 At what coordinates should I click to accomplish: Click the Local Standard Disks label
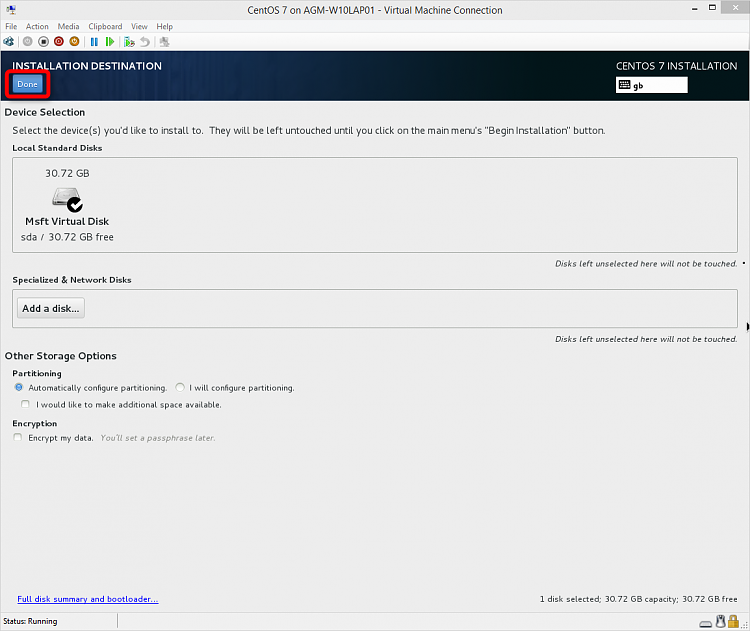click(57, 148)
